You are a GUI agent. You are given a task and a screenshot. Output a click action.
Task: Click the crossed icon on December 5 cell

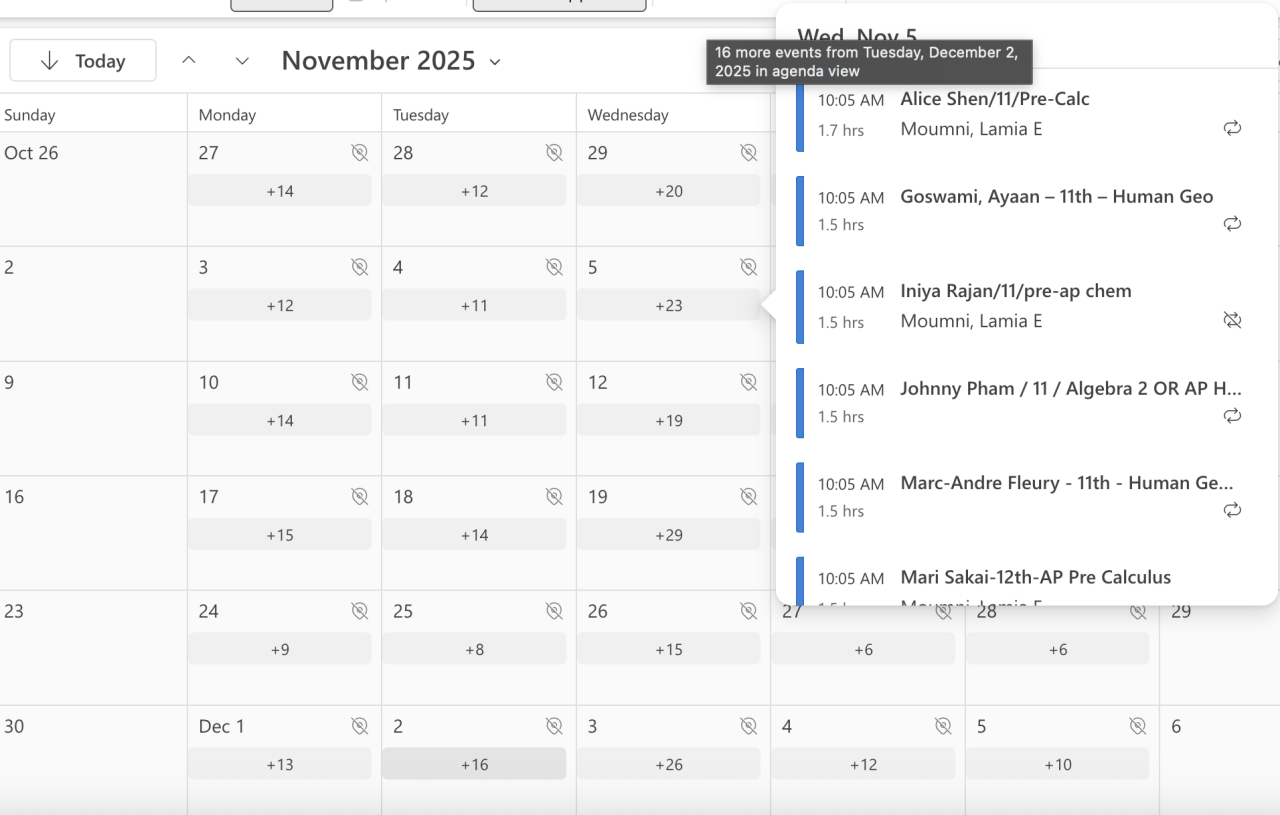(x=1137, y=726)
